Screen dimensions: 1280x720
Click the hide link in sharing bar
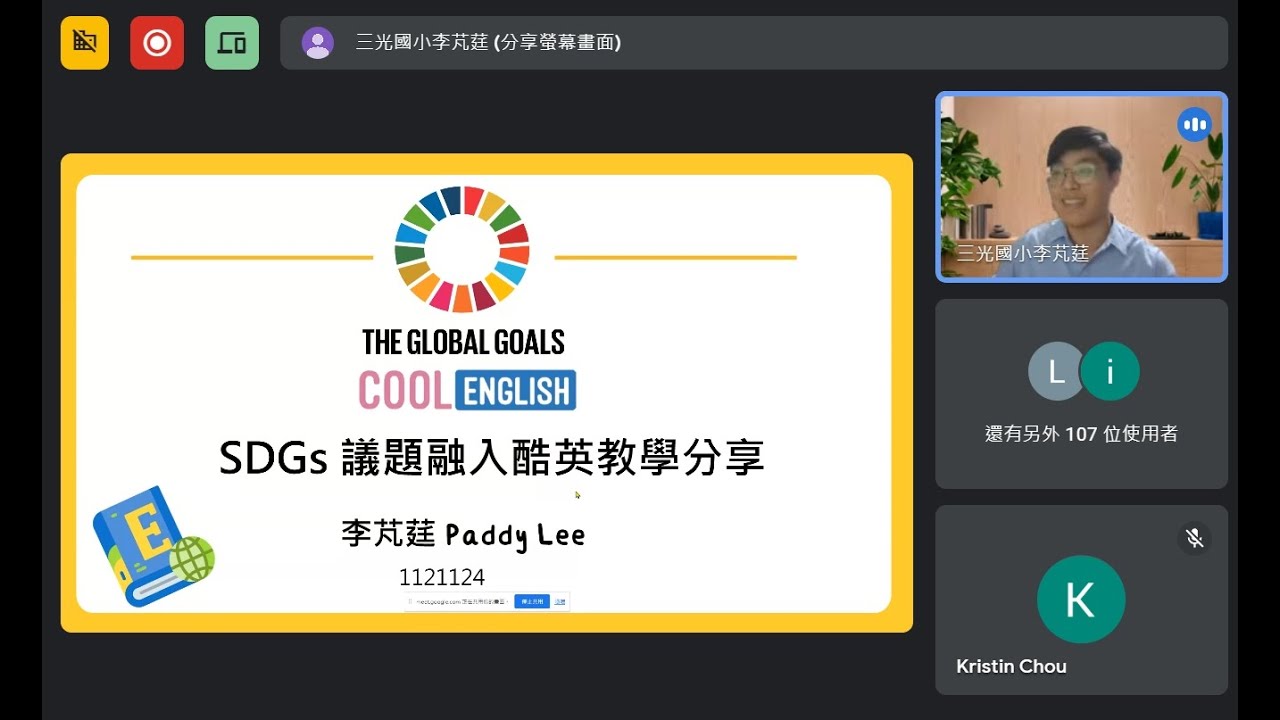click(560, 601)
